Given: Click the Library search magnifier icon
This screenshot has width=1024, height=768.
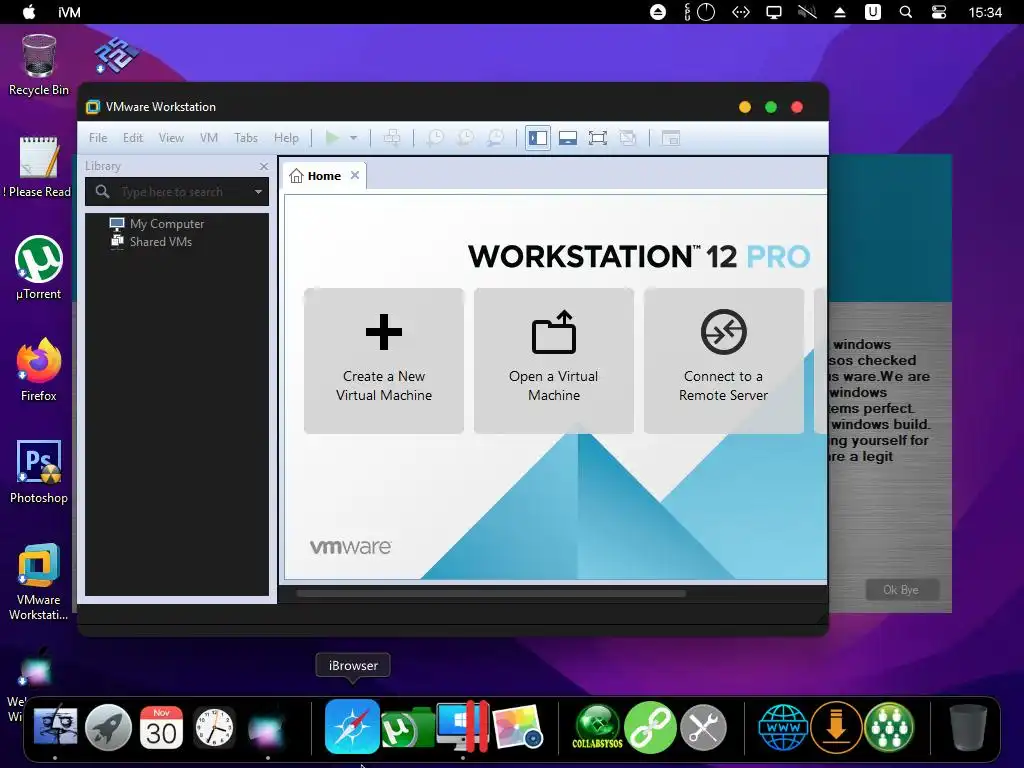Looking at the screenshot, I should [x=103, y=191].
